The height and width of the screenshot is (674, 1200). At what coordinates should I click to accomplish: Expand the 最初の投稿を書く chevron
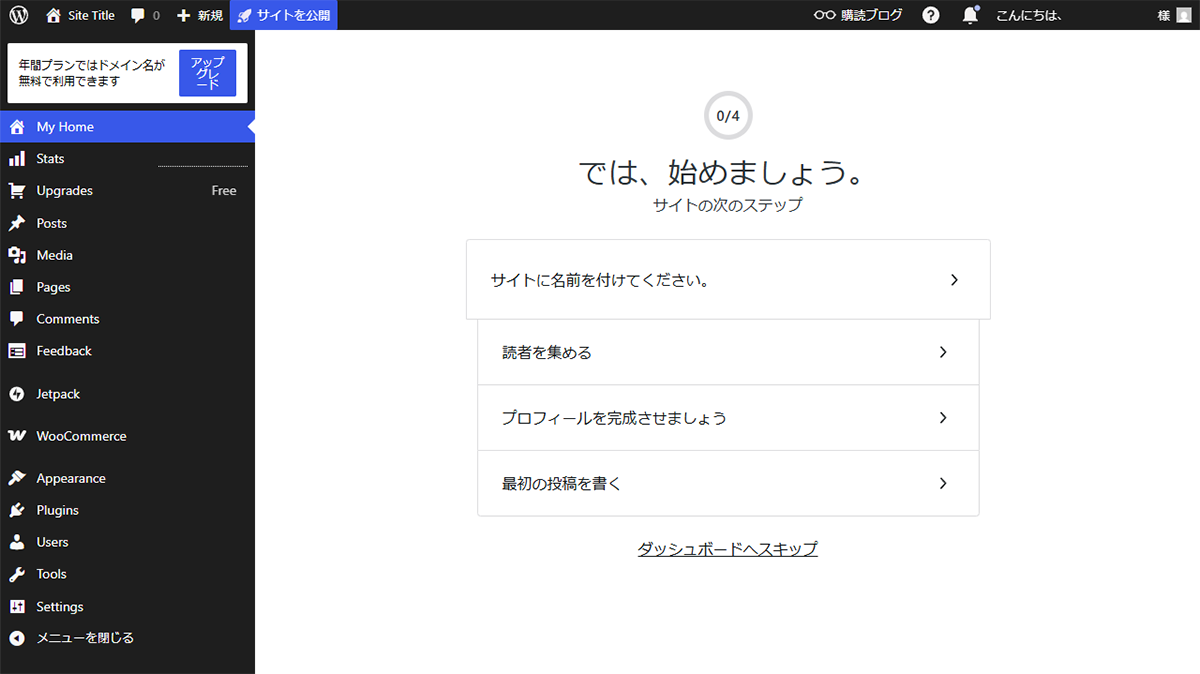pos(942,483)
